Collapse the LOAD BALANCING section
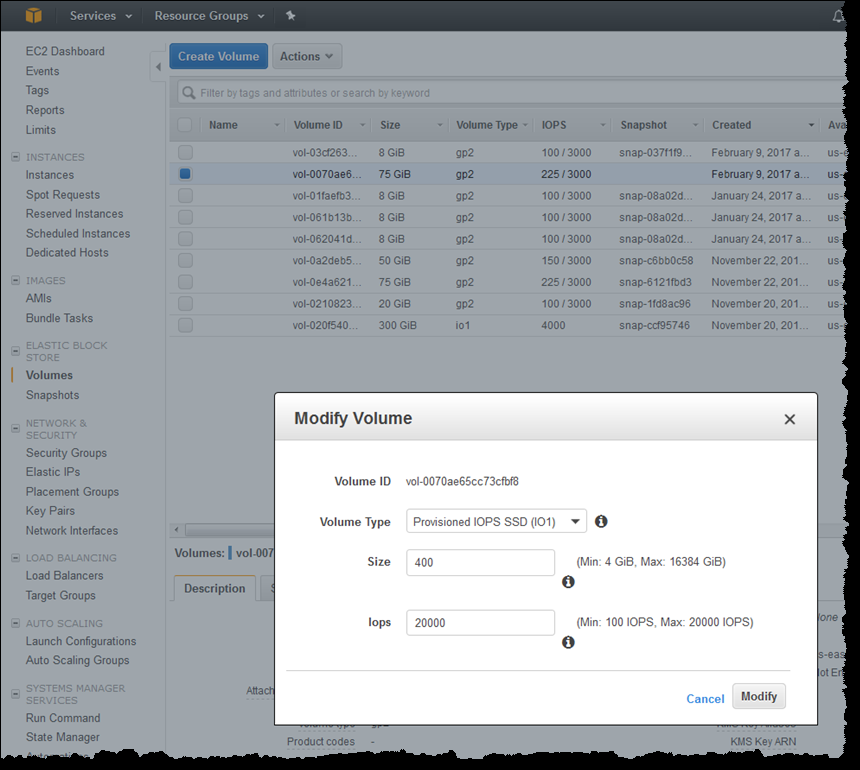Image resolution: width=860 pixels, height=770 pixels. click(15, 558)
